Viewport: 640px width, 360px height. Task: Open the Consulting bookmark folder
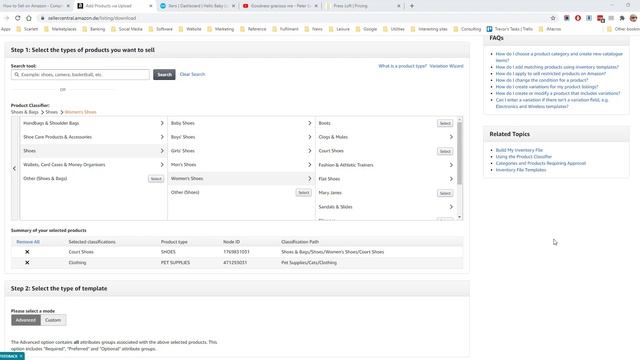[x=467, y=29]
